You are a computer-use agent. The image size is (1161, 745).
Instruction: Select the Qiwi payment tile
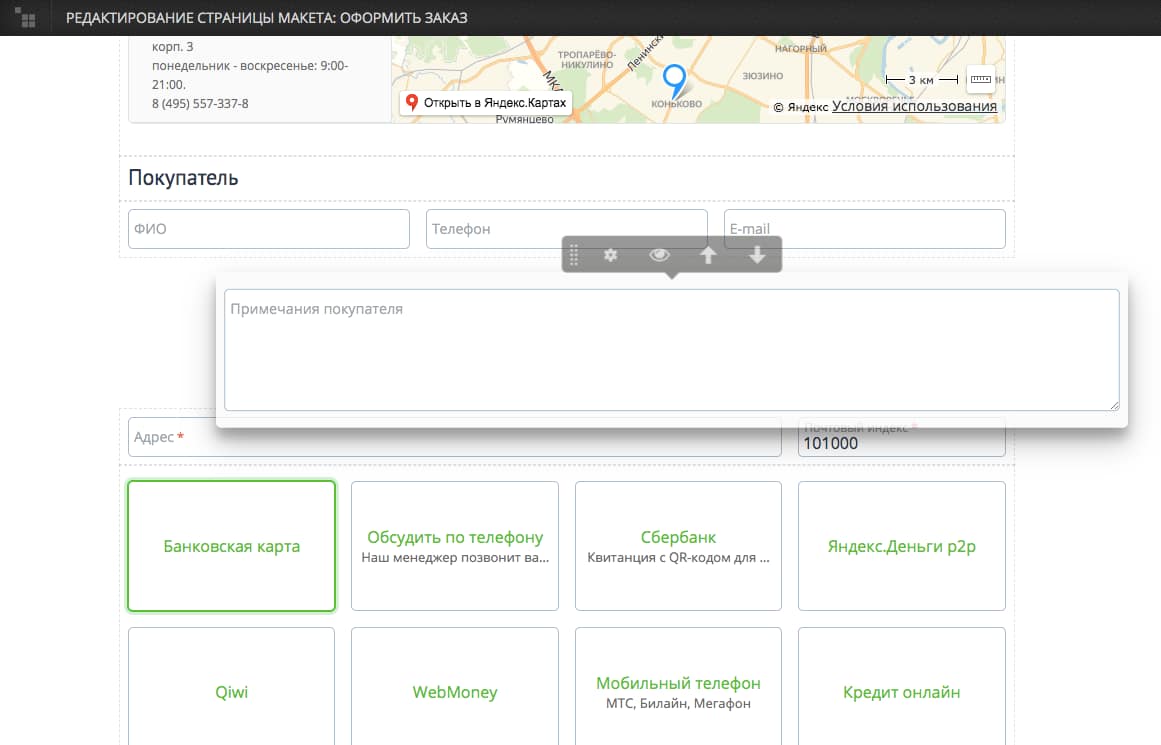(231, 692)
